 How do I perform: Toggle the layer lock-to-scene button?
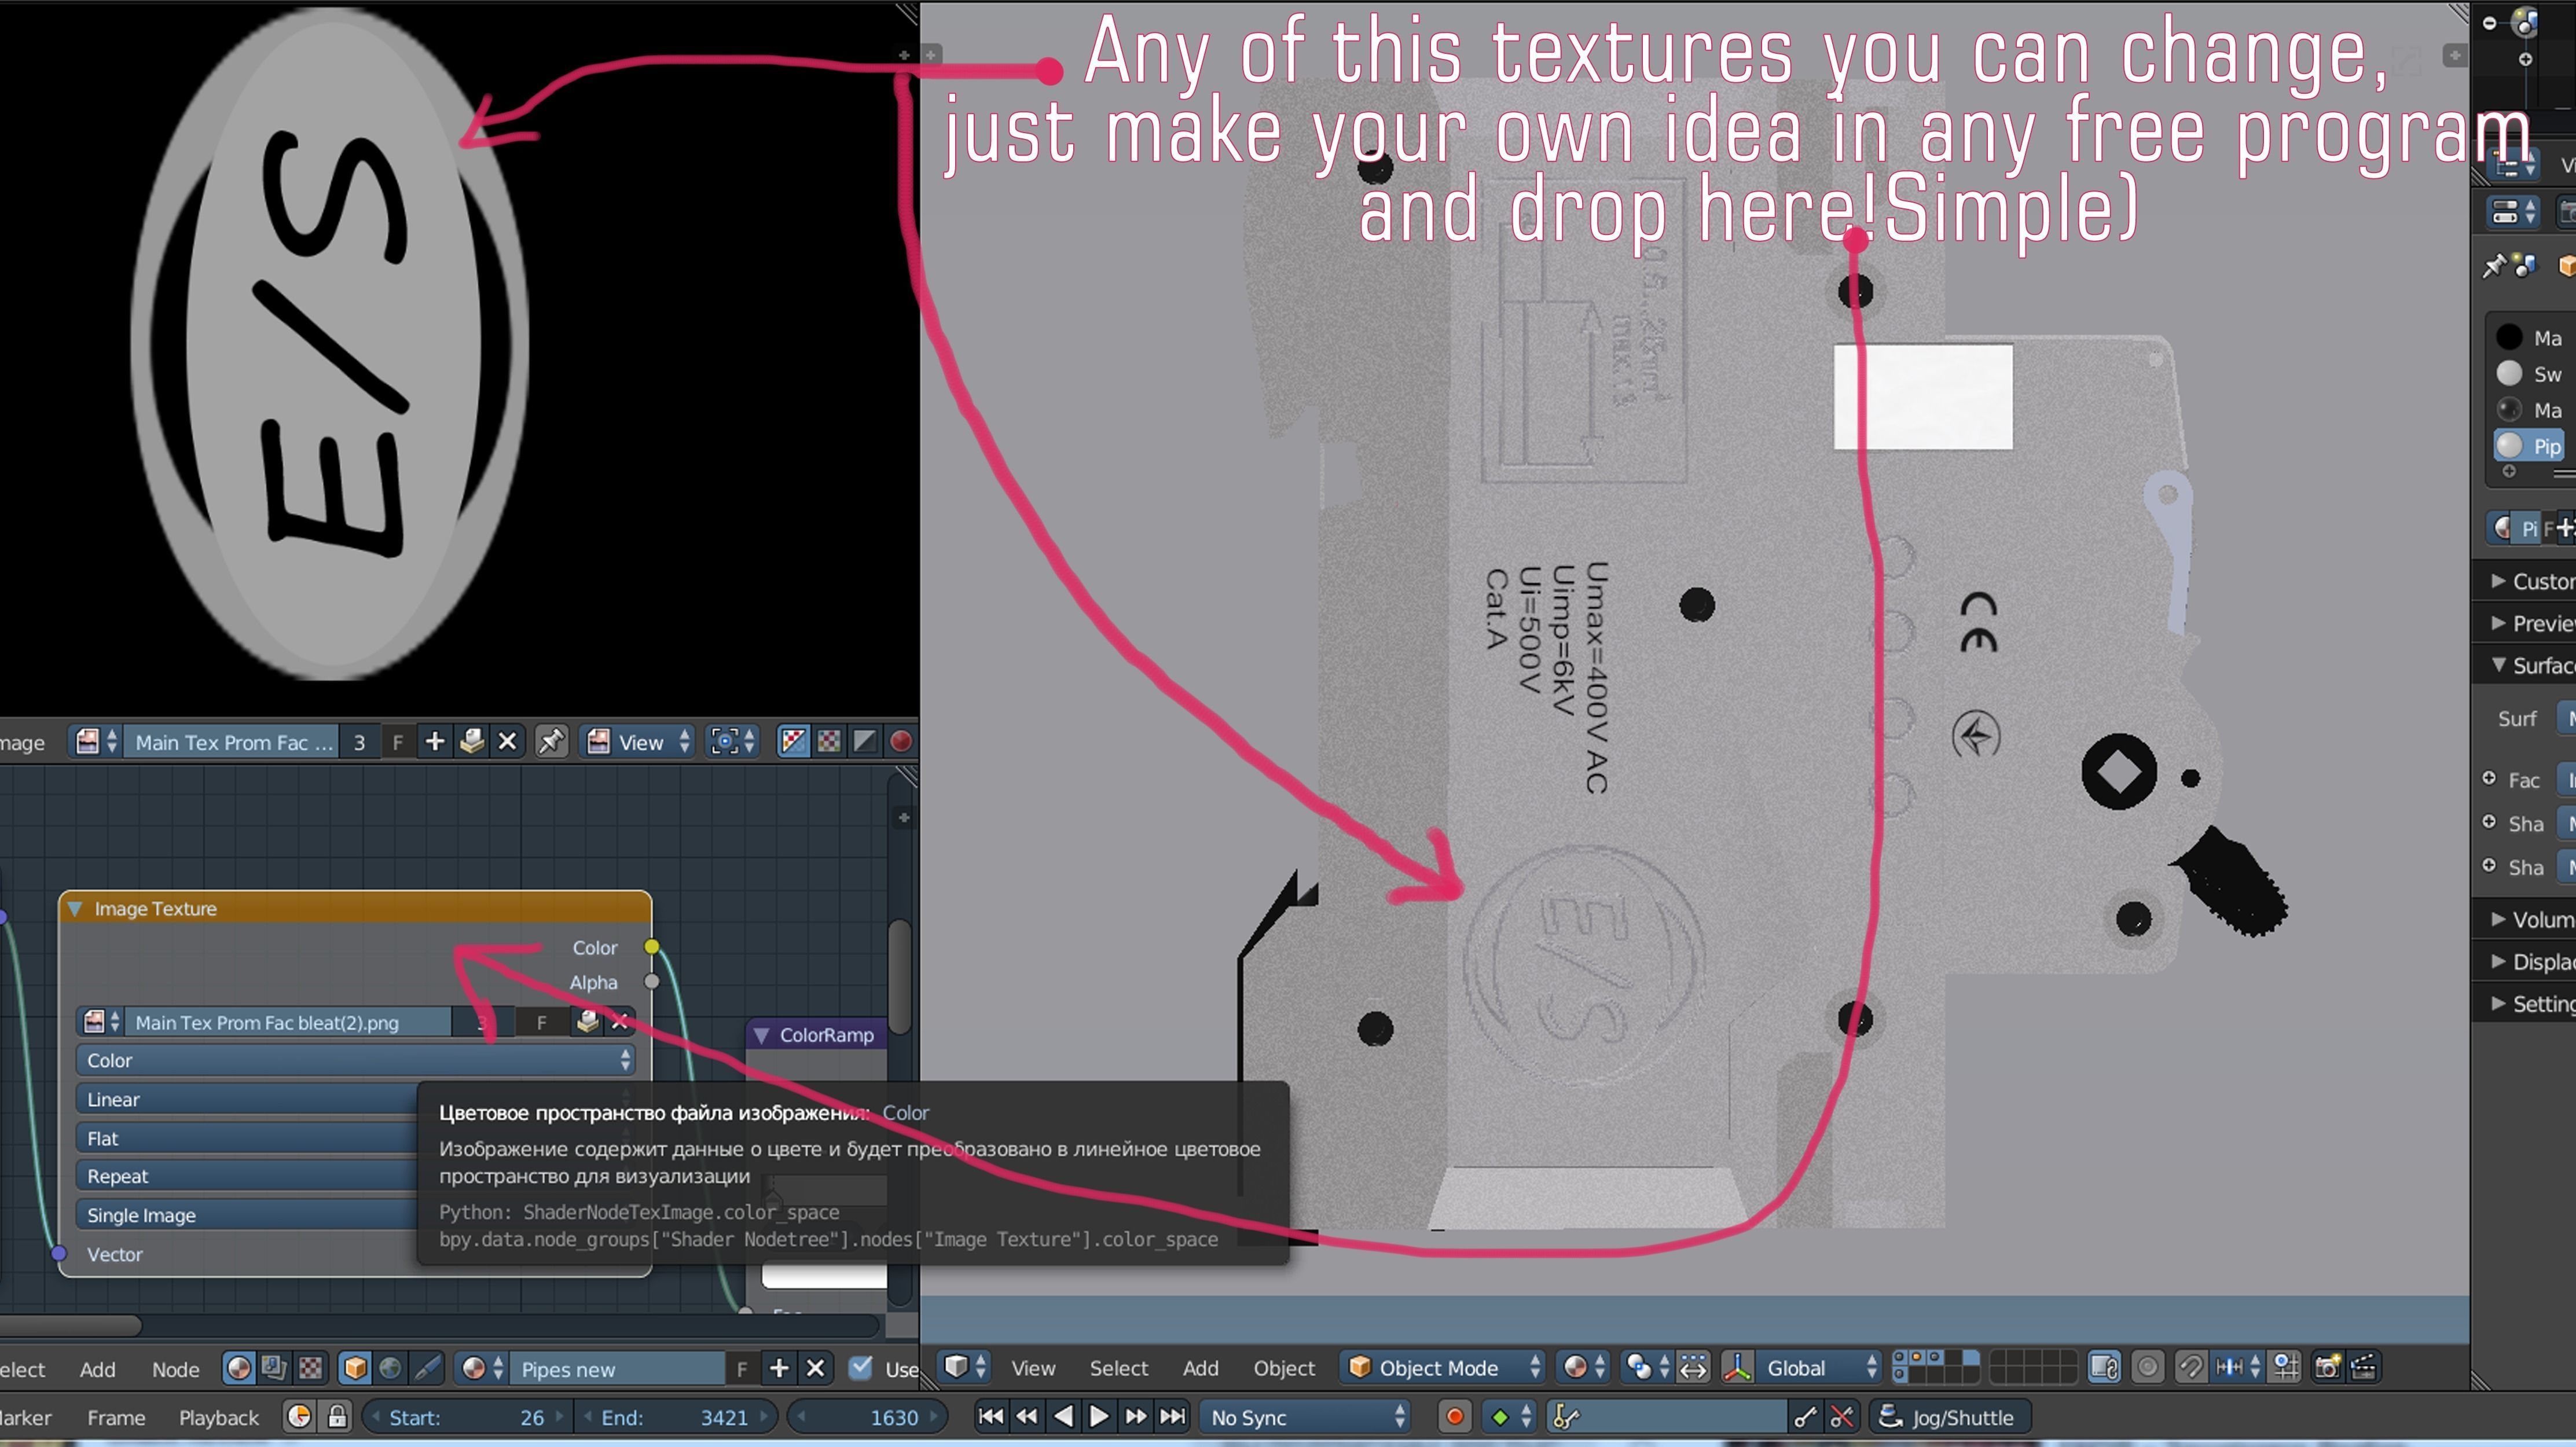2104,1366
